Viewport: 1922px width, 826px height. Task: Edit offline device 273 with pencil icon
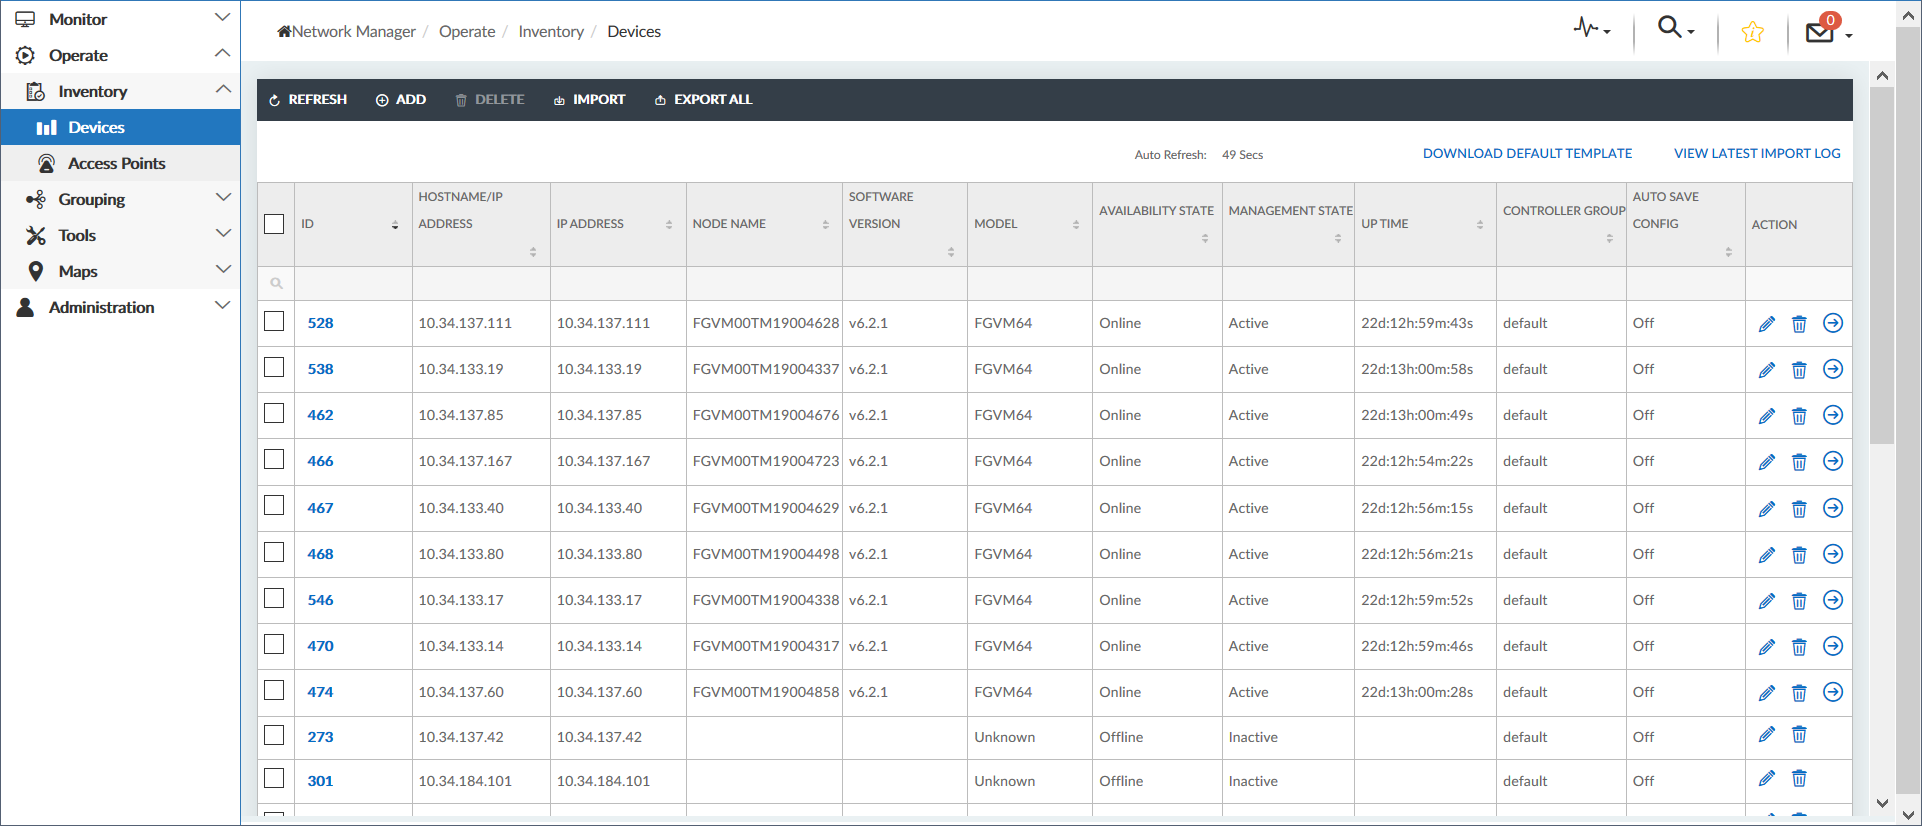(1767, 735)
